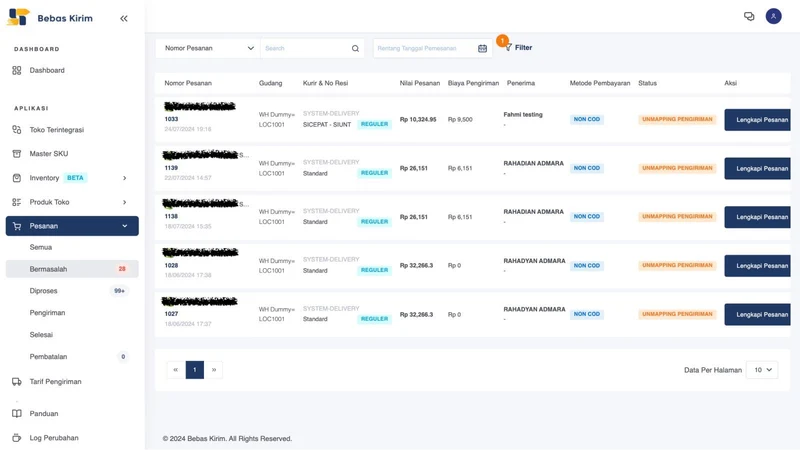
Task: Click order number 1033
Action: [171, 119]
